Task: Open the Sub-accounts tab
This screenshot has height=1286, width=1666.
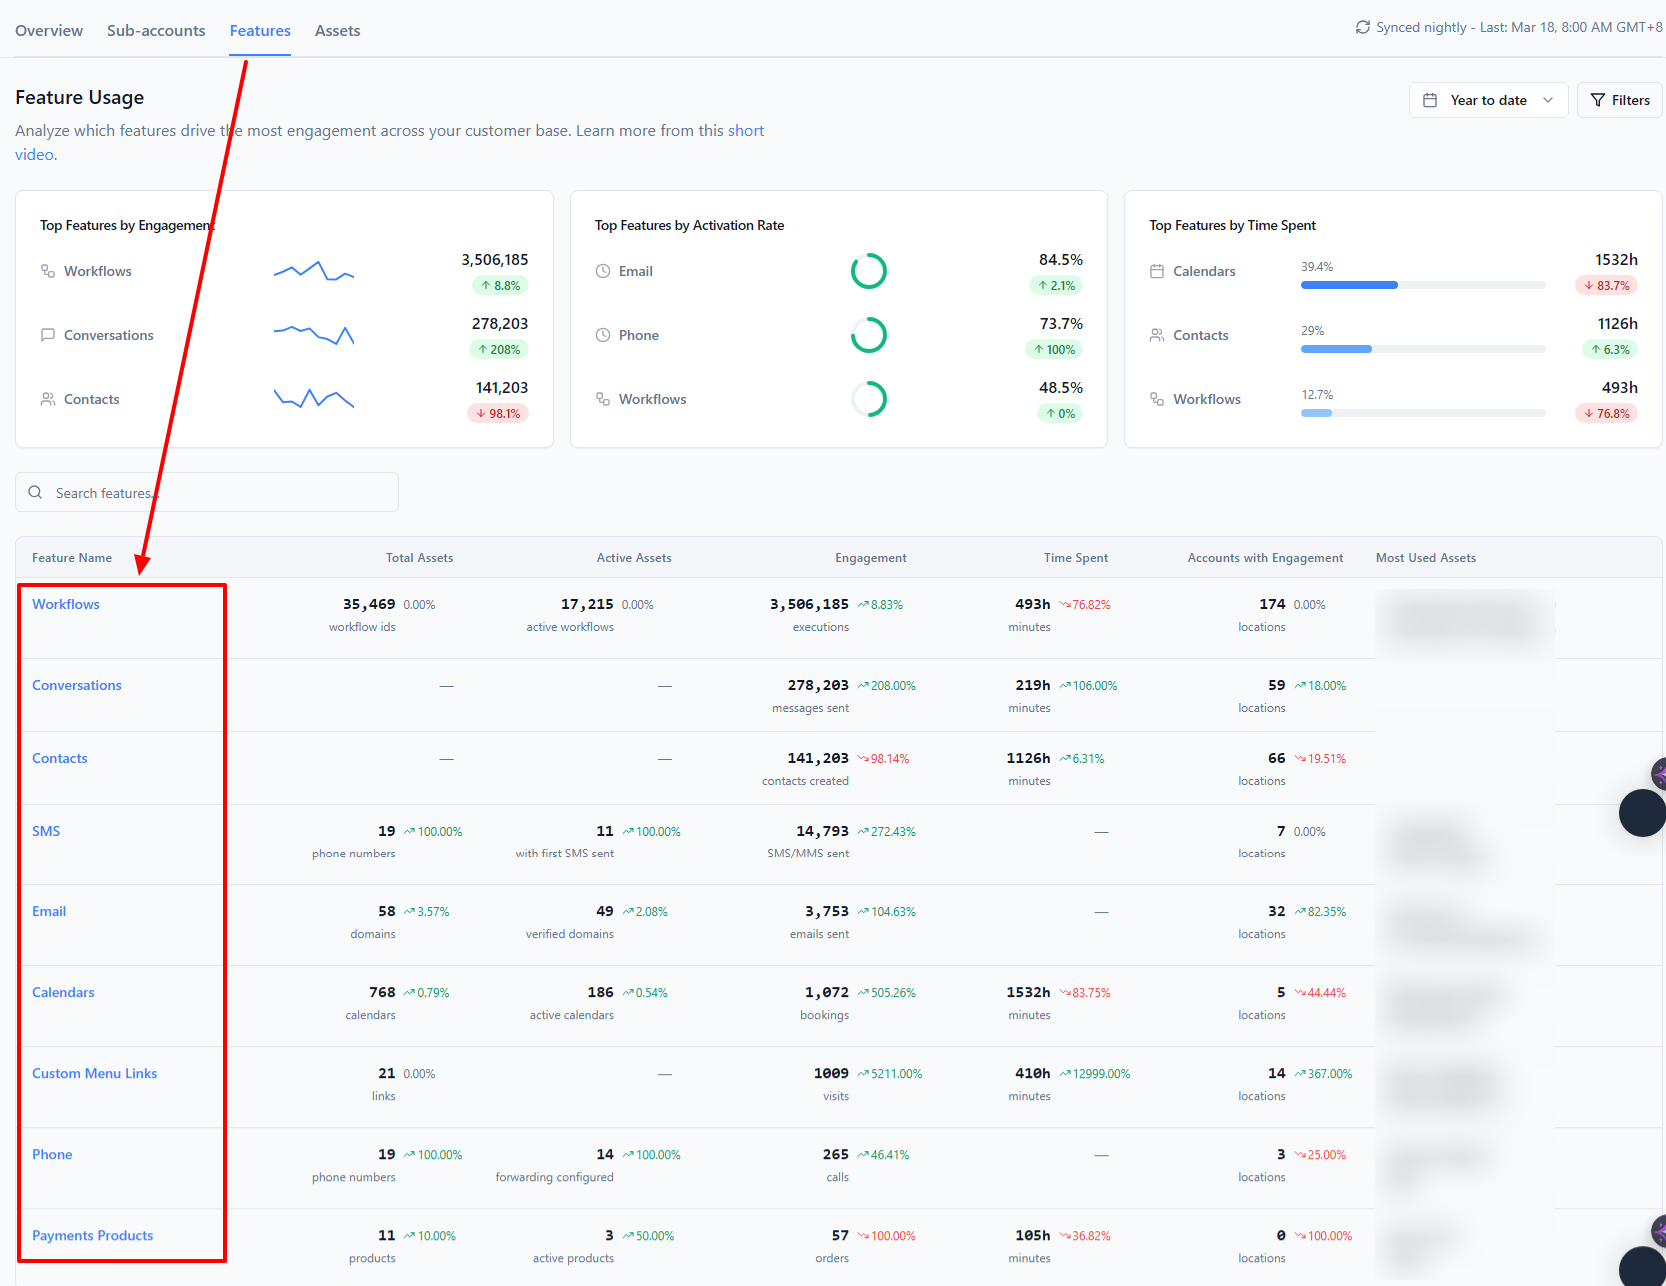Action: [156, 30]
